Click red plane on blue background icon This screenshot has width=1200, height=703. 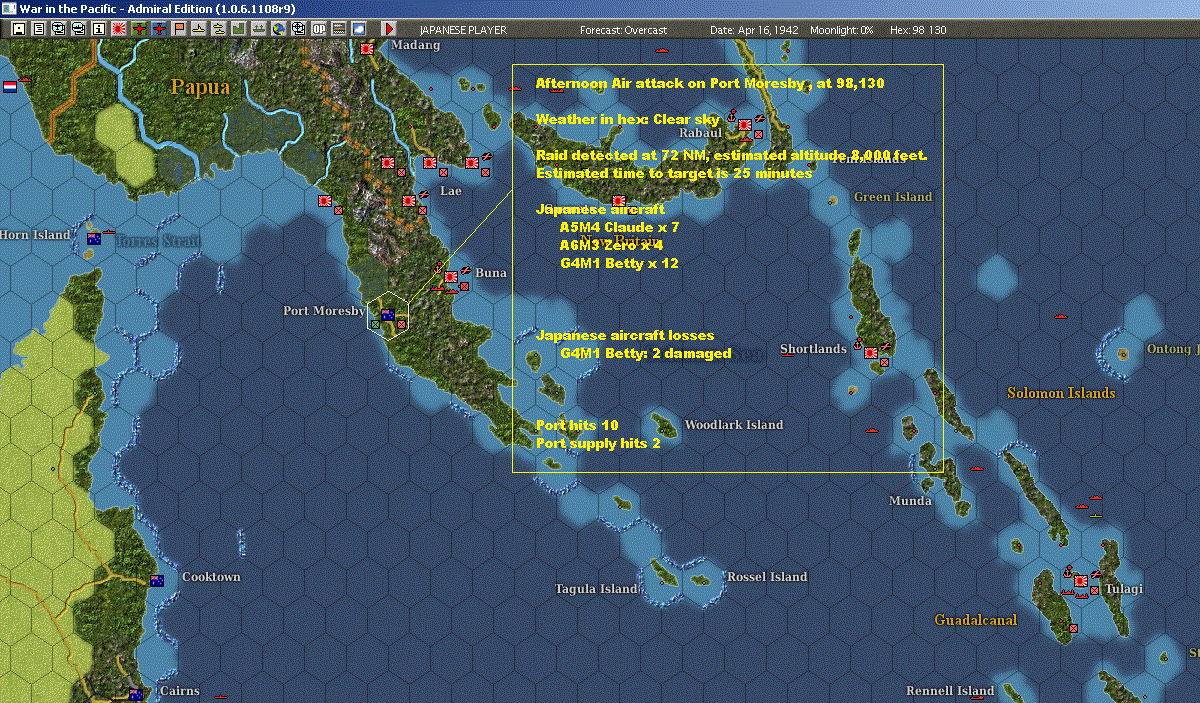tap(159, 29)
